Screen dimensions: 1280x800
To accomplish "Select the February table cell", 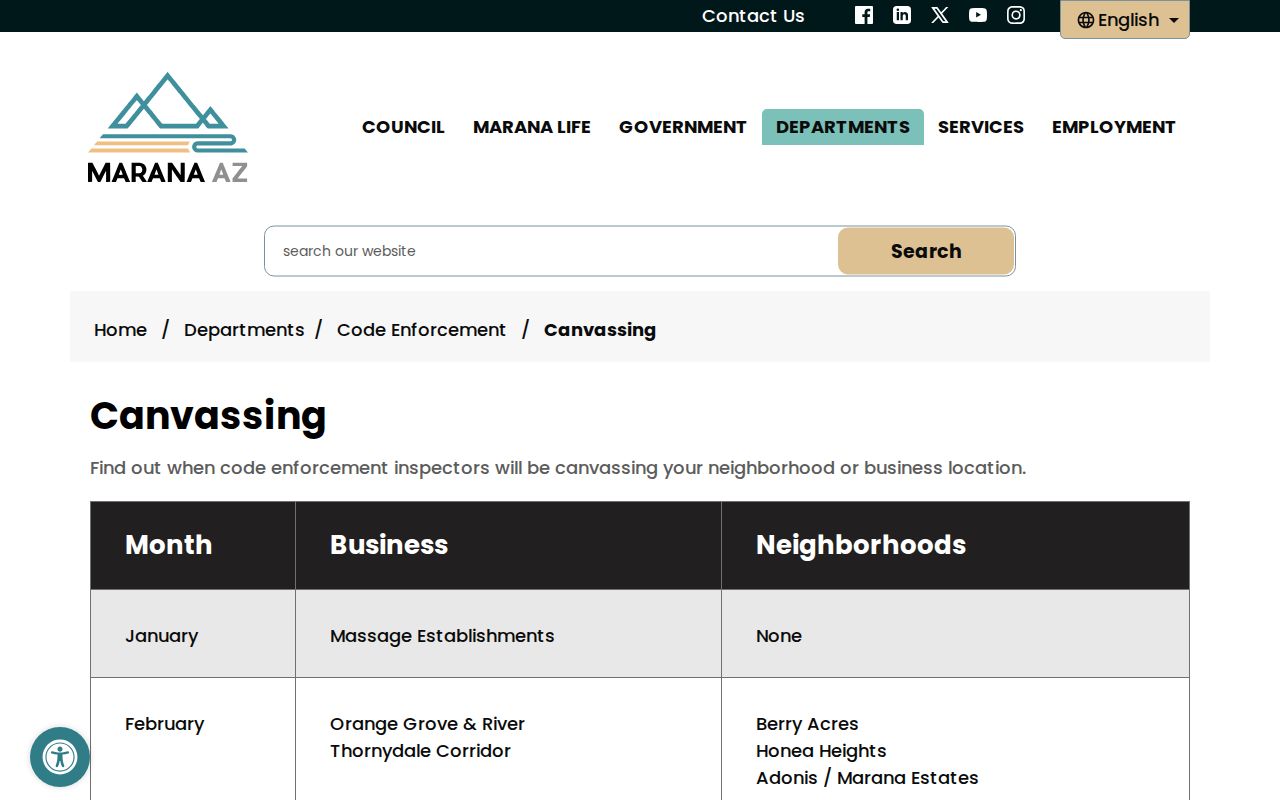I will (x=193, y=739).
